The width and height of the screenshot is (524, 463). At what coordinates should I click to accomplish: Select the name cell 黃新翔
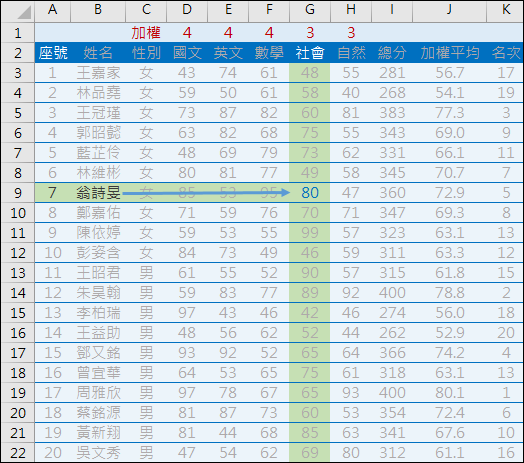tap(98, 433)
